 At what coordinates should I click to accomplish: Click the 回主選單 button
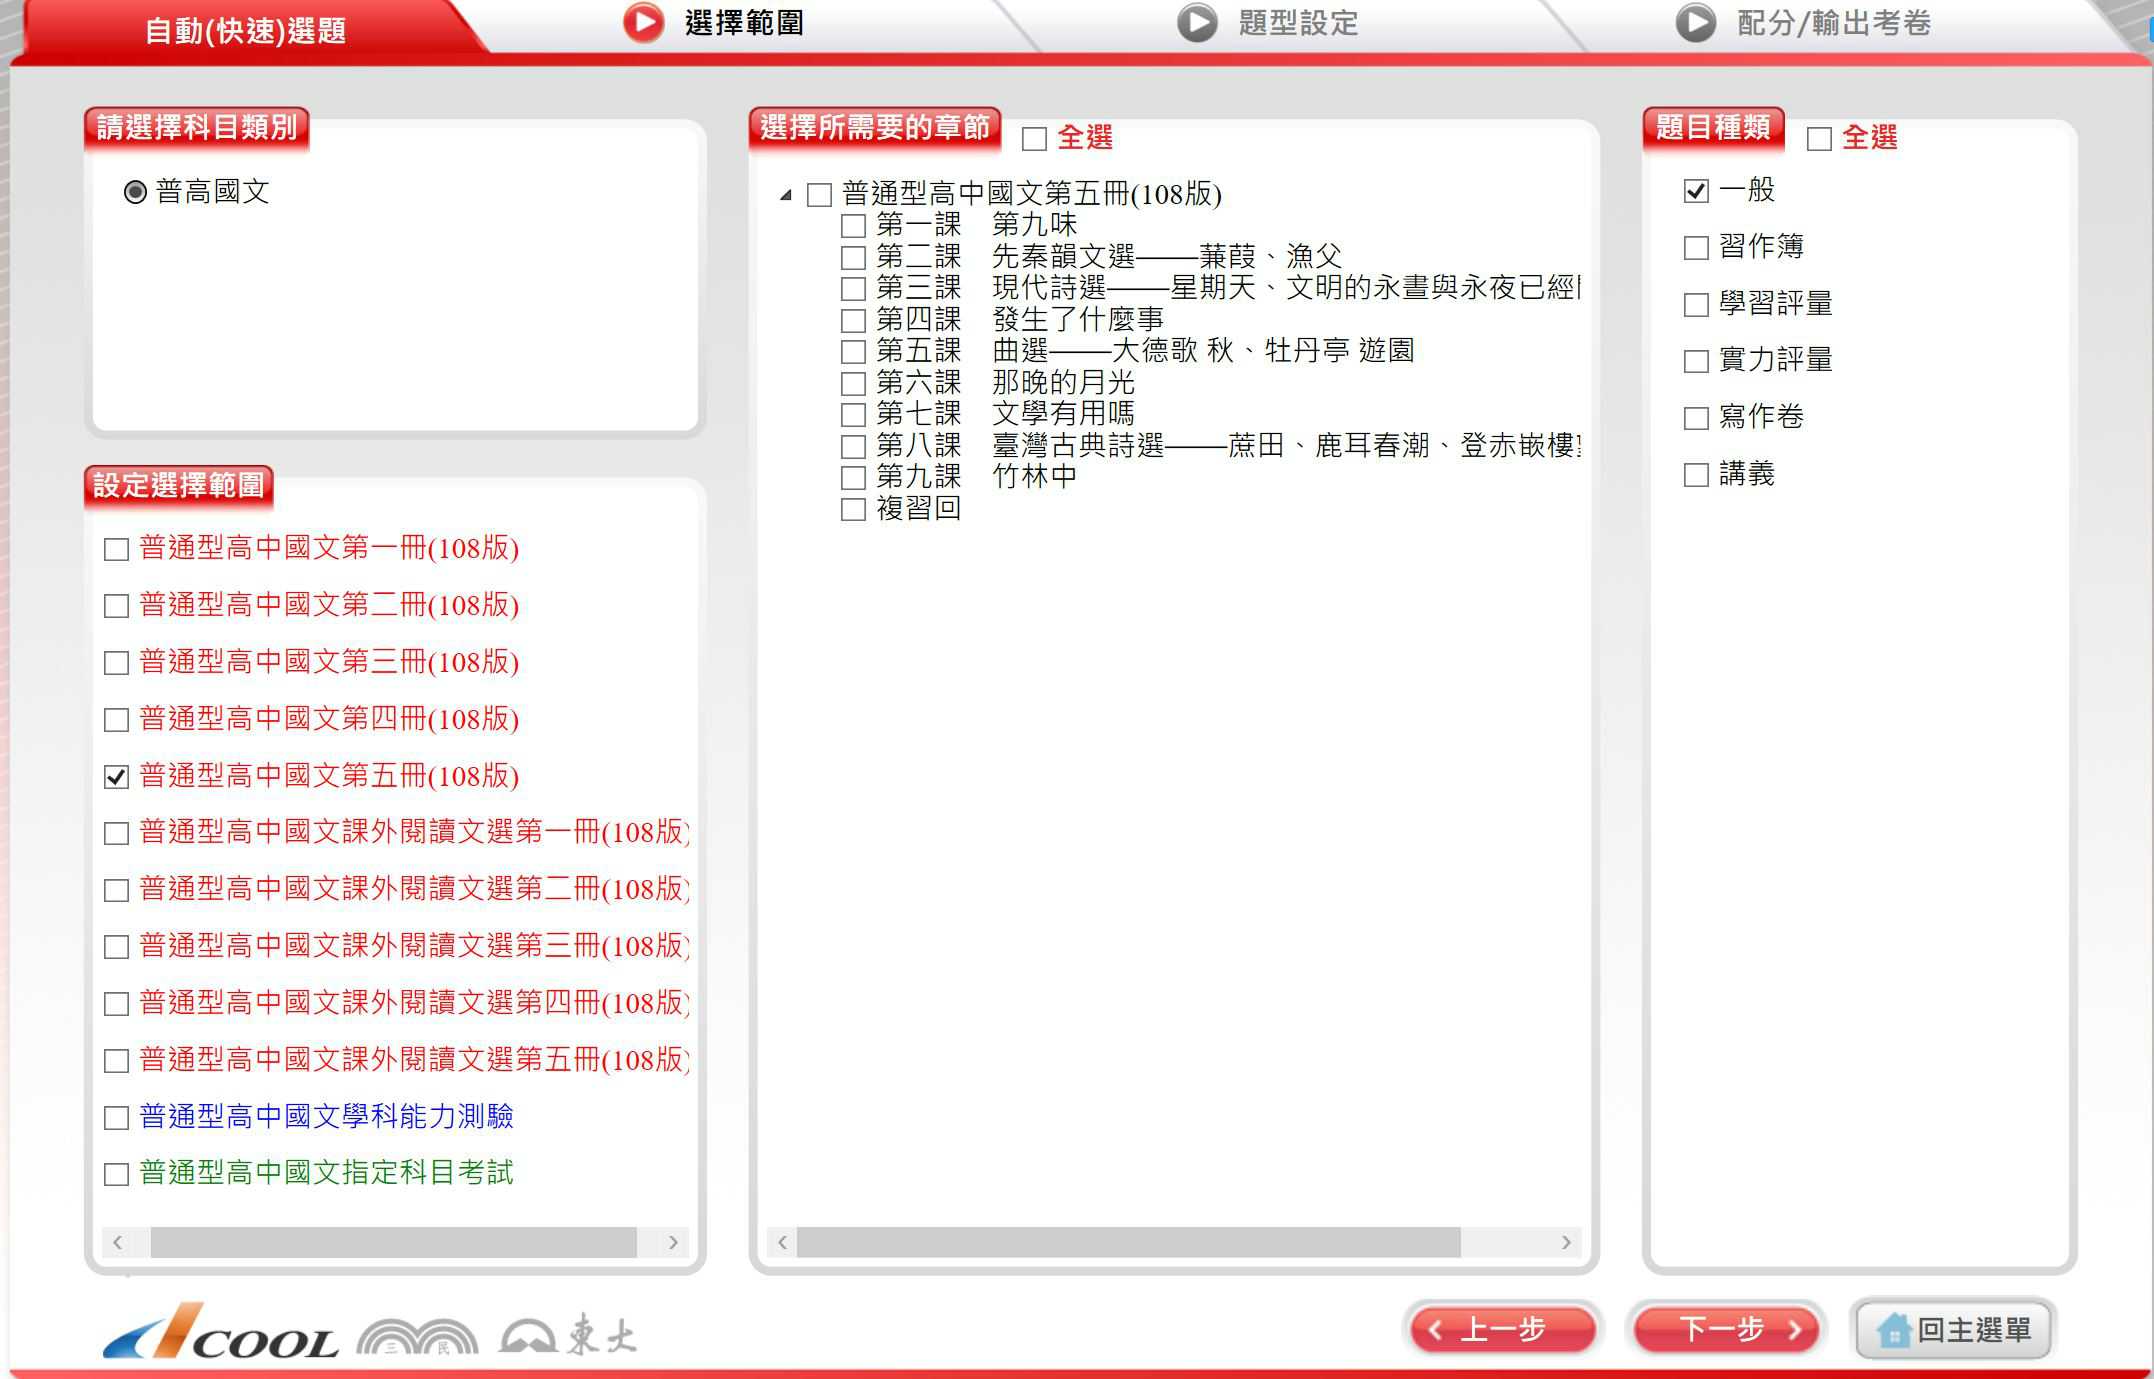[1953, 1330]
